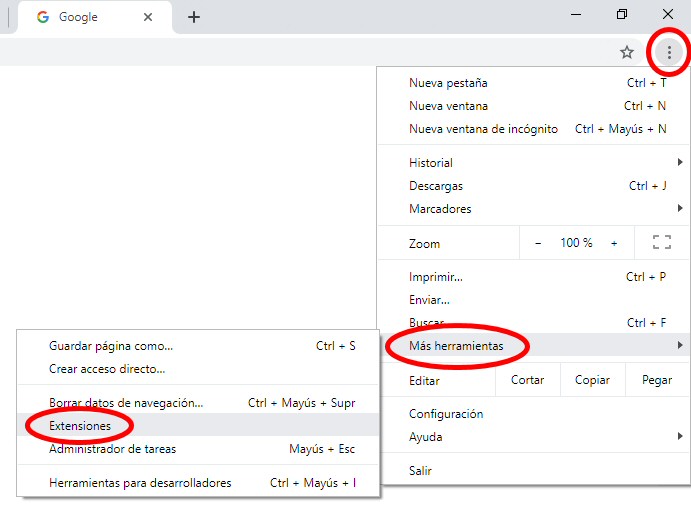Click the Copiar button

592,381
